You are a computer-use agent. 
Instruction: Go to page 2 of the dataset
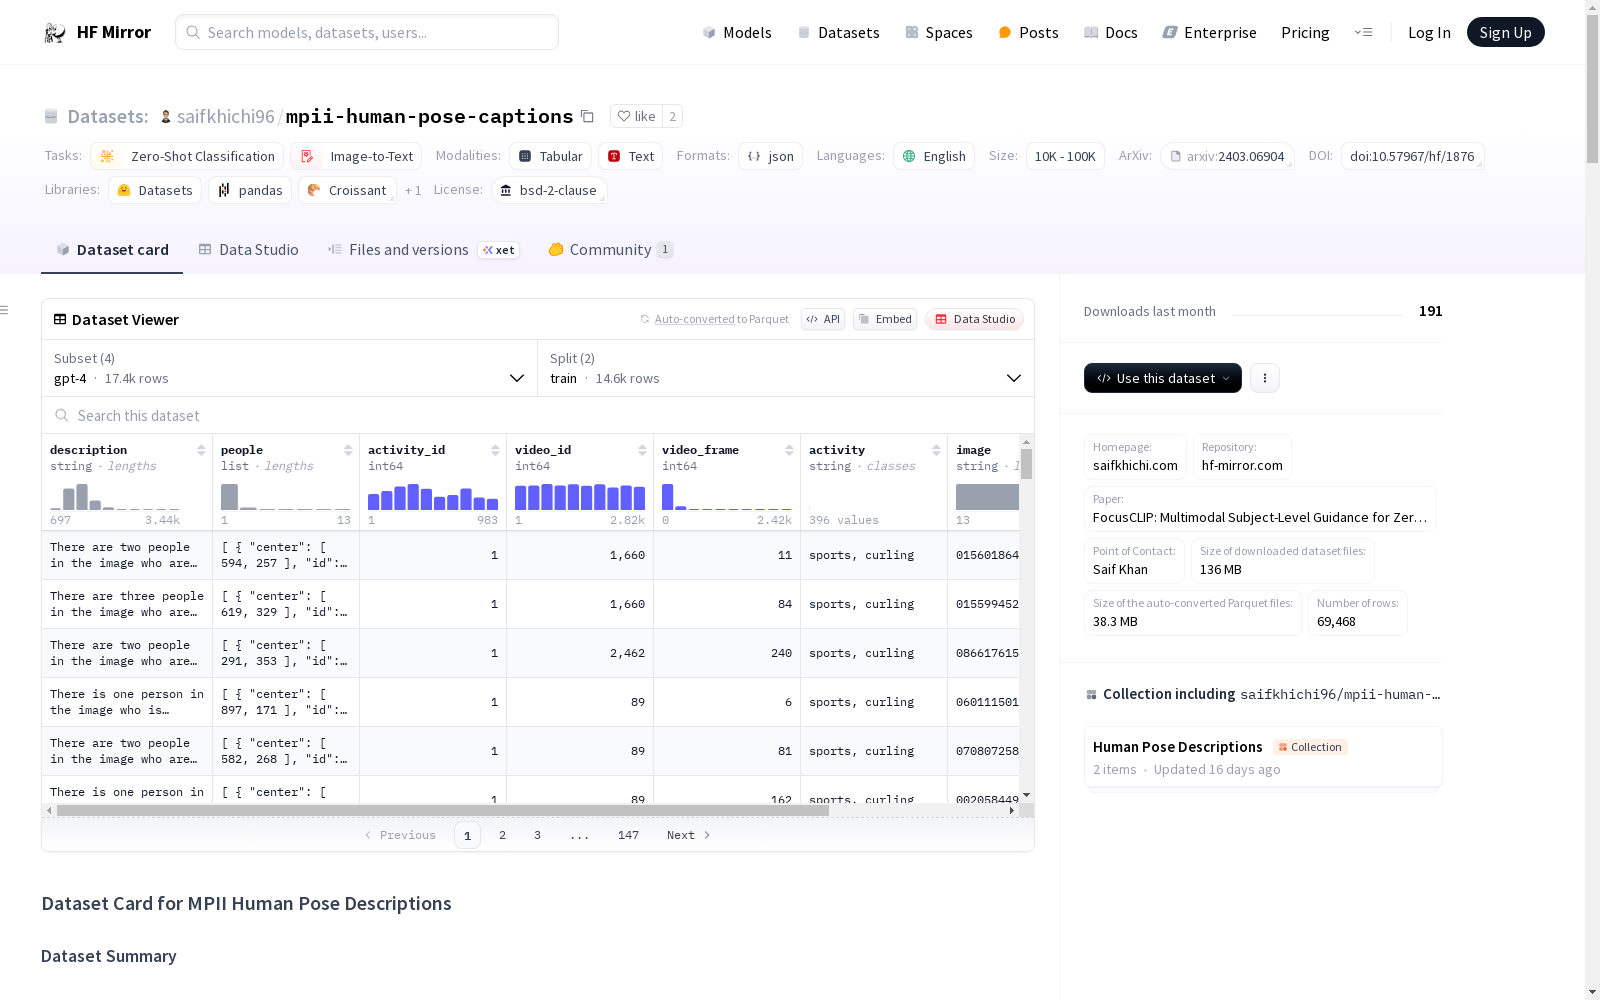[502, 835]
